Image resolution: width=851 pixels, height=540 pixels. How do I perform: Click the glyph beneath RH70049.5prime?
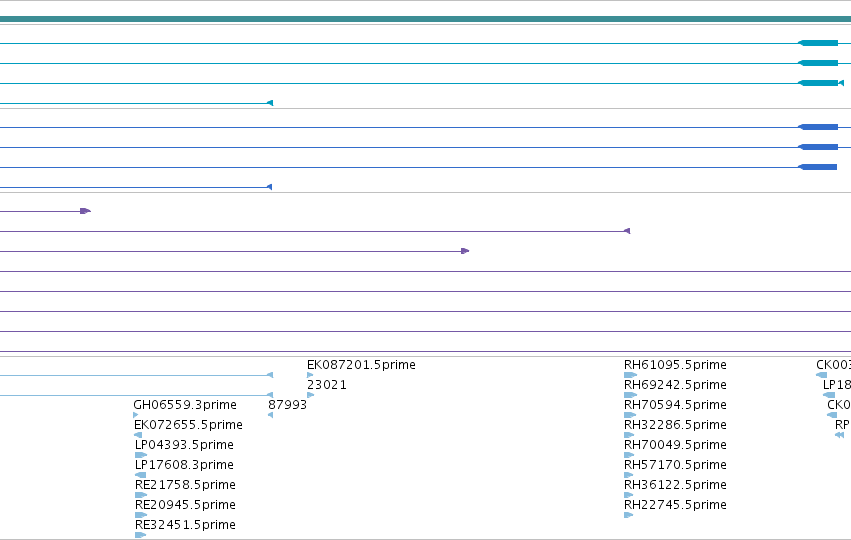point(629,455)
